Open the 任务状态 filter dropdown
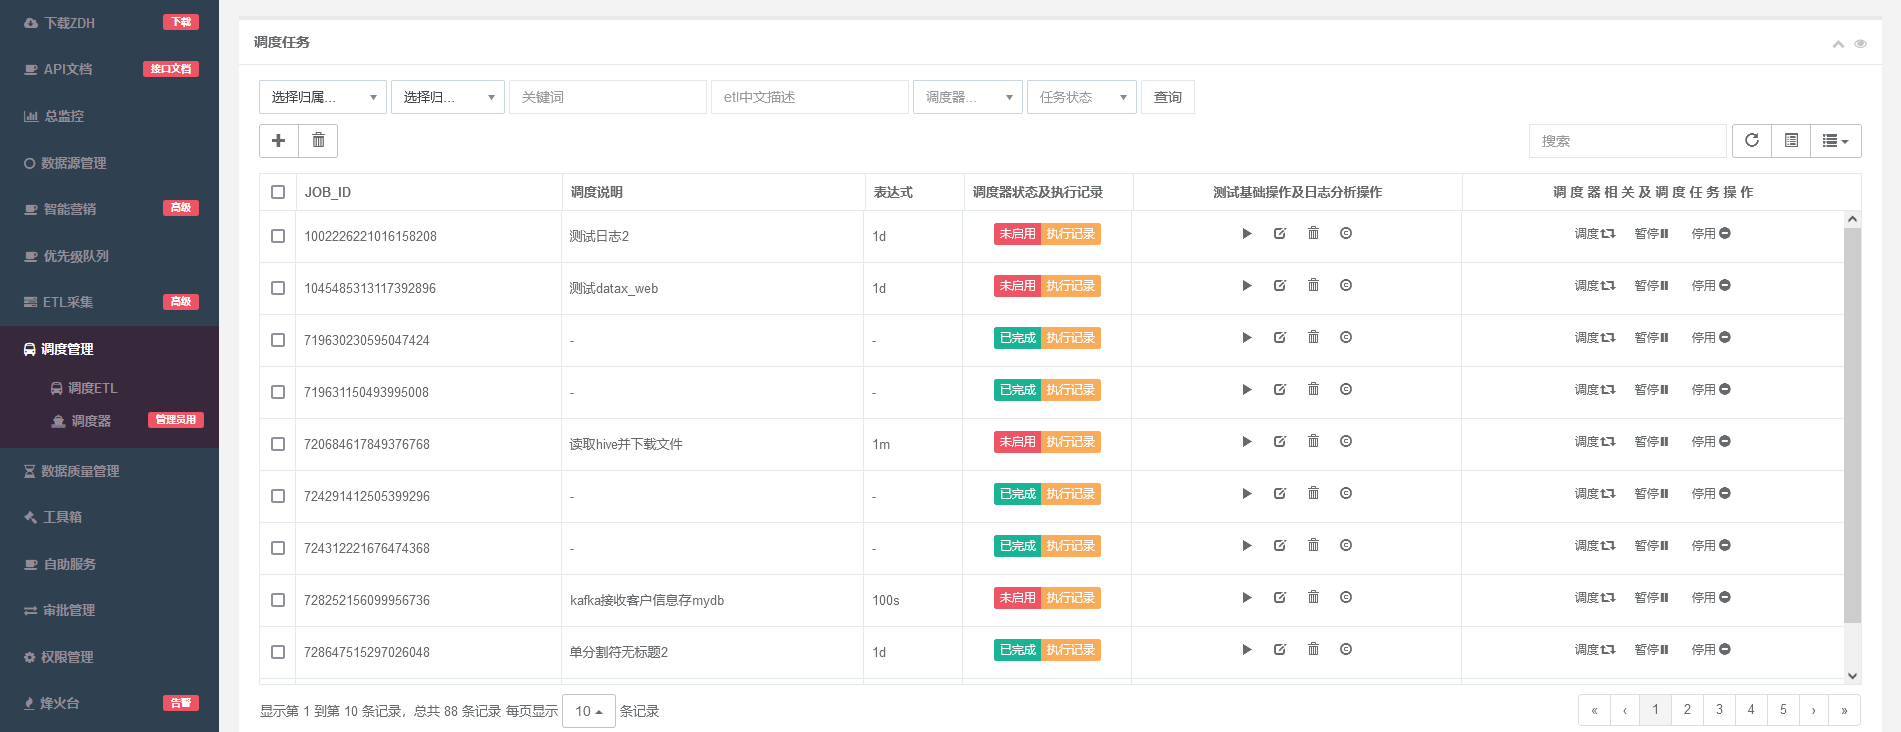The image size is (1901, 732). click(1082, 97)
